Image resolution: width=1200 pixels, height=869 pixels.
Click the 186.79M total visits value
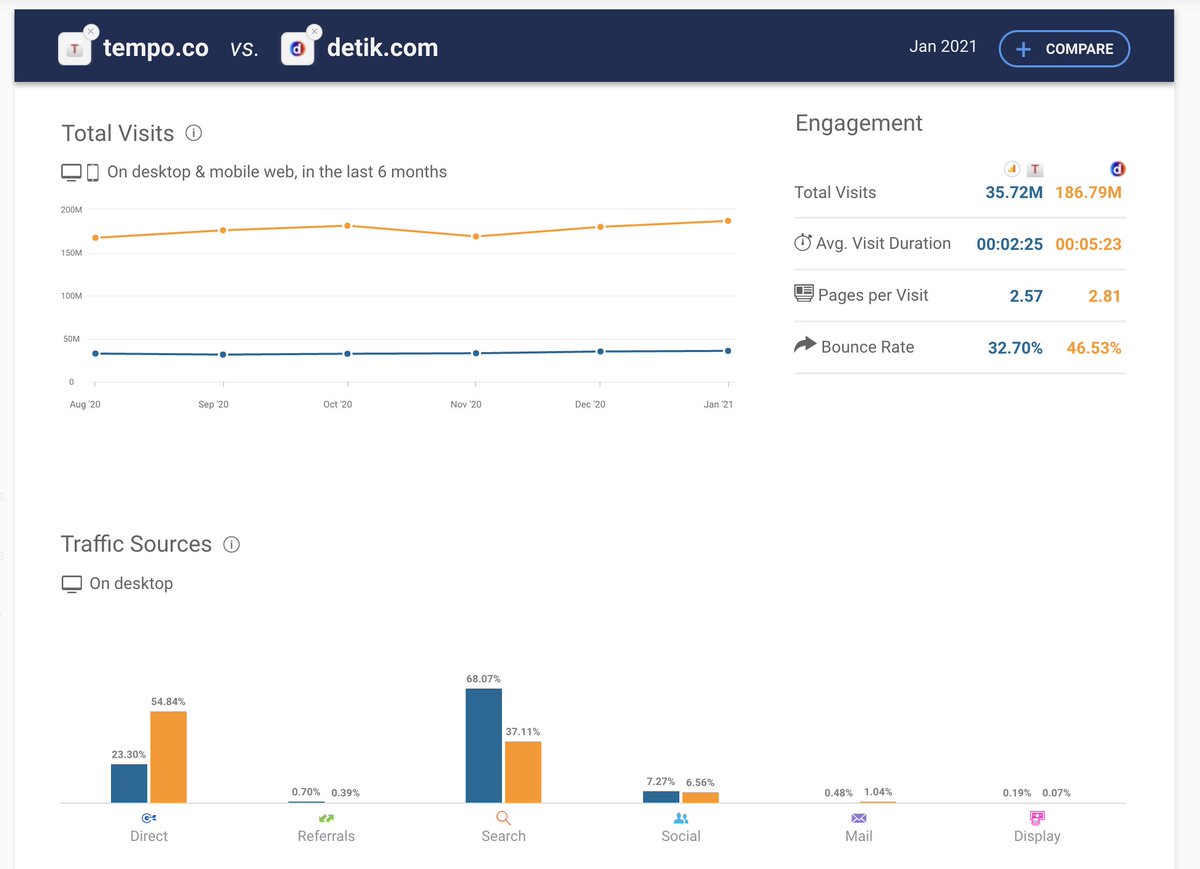[1088, 192]
